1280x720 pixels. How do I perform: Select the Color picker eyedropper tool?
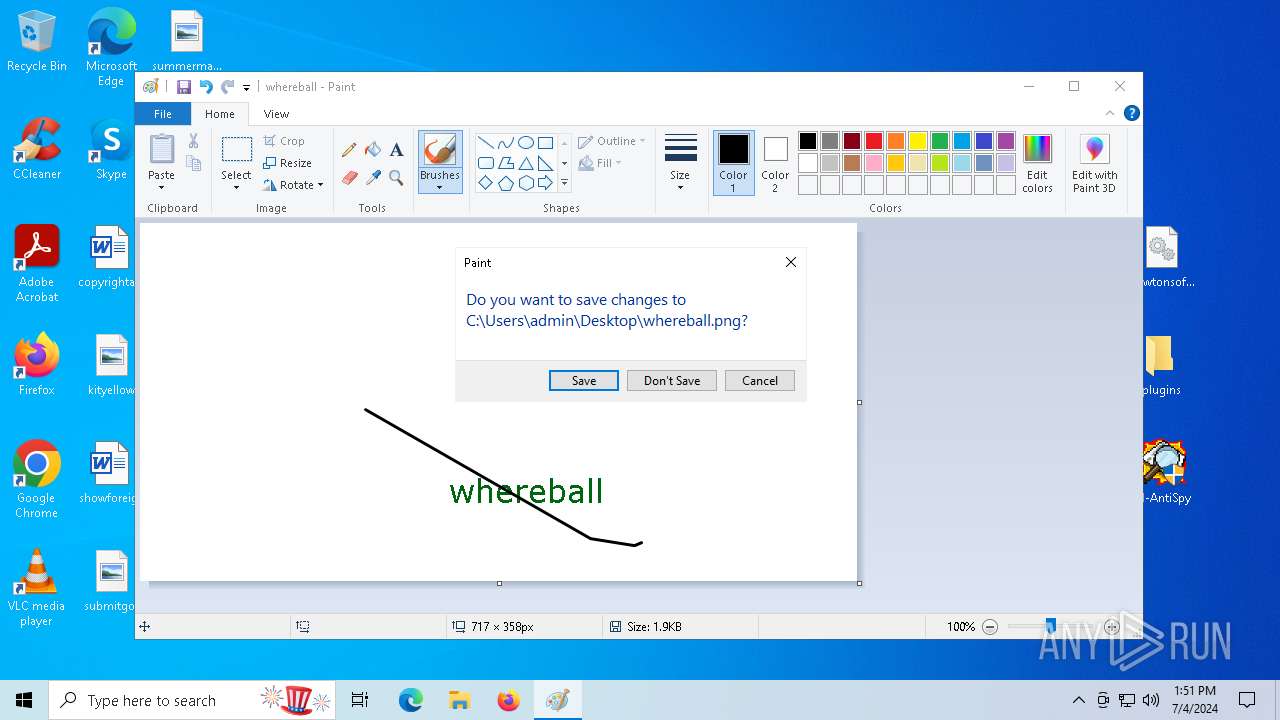(x=373, y=178)
